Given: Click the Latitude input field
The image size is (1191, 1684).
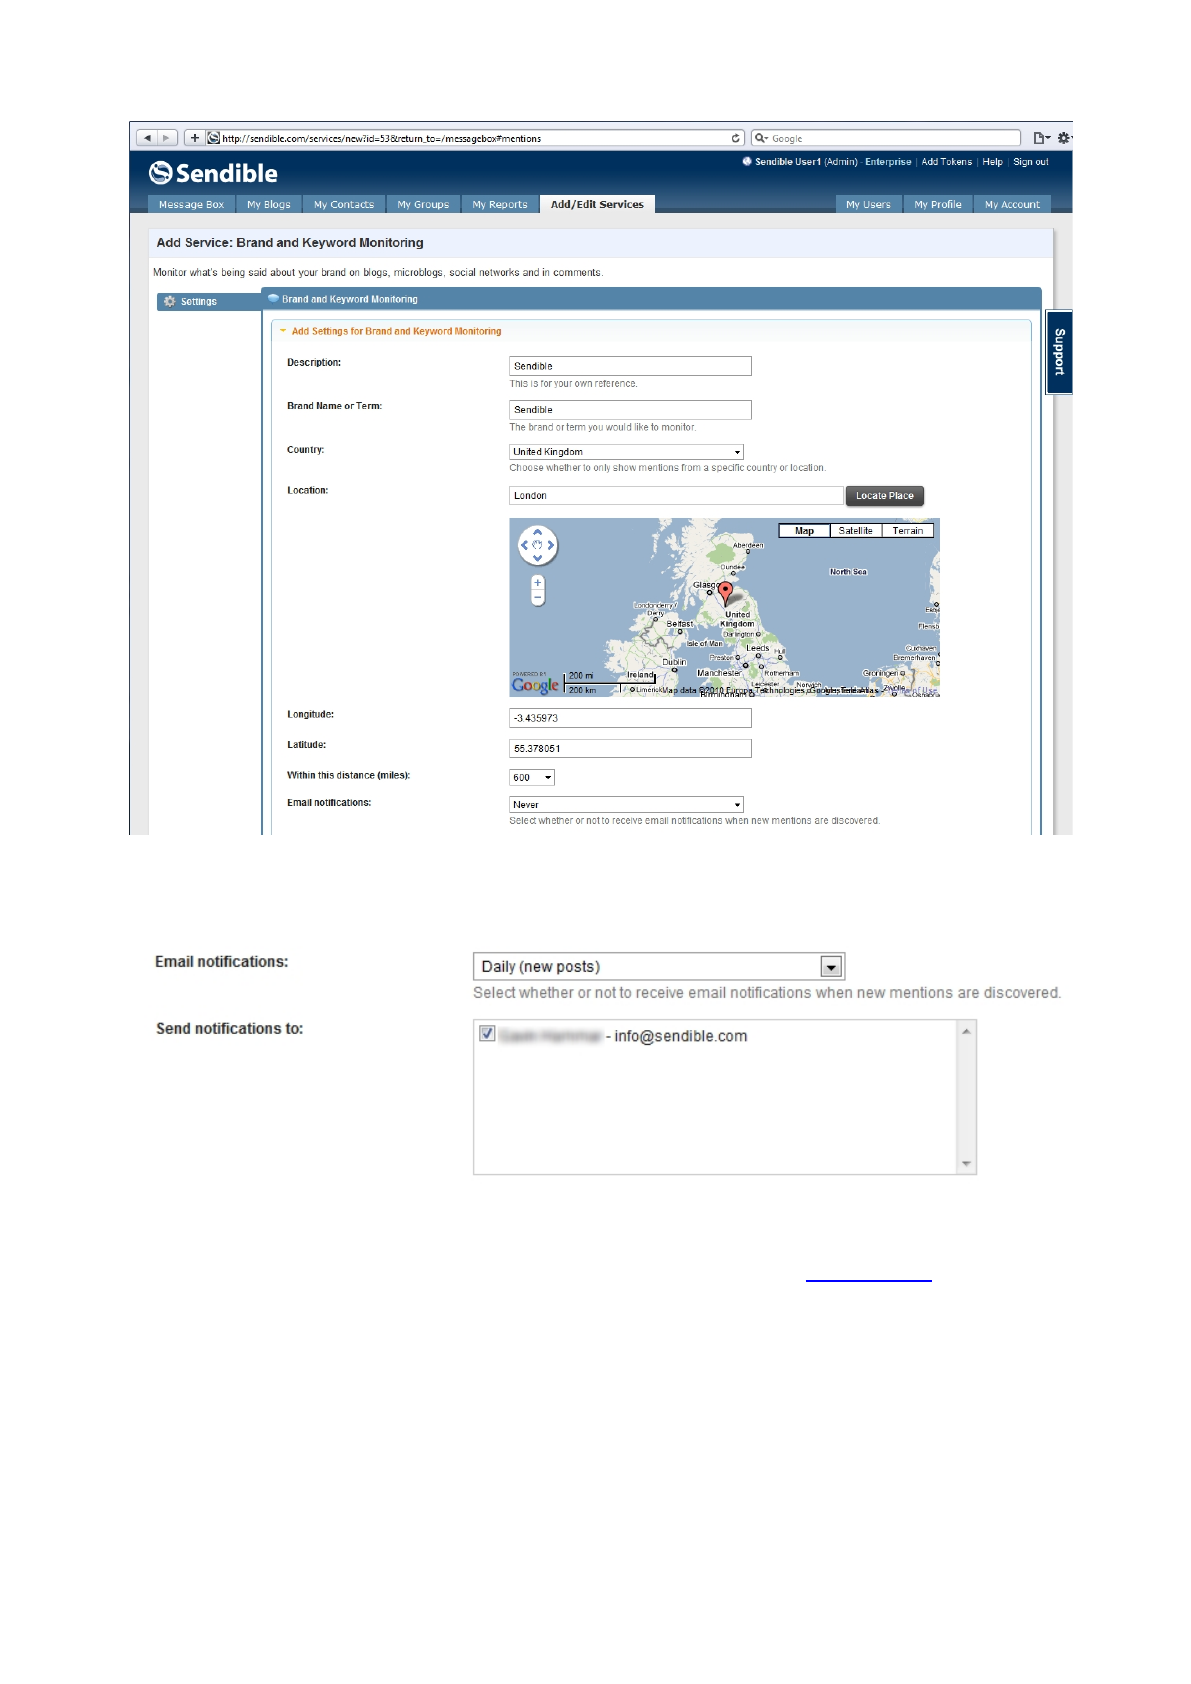Looking at the screenshot, I should (x=630, y=748).
